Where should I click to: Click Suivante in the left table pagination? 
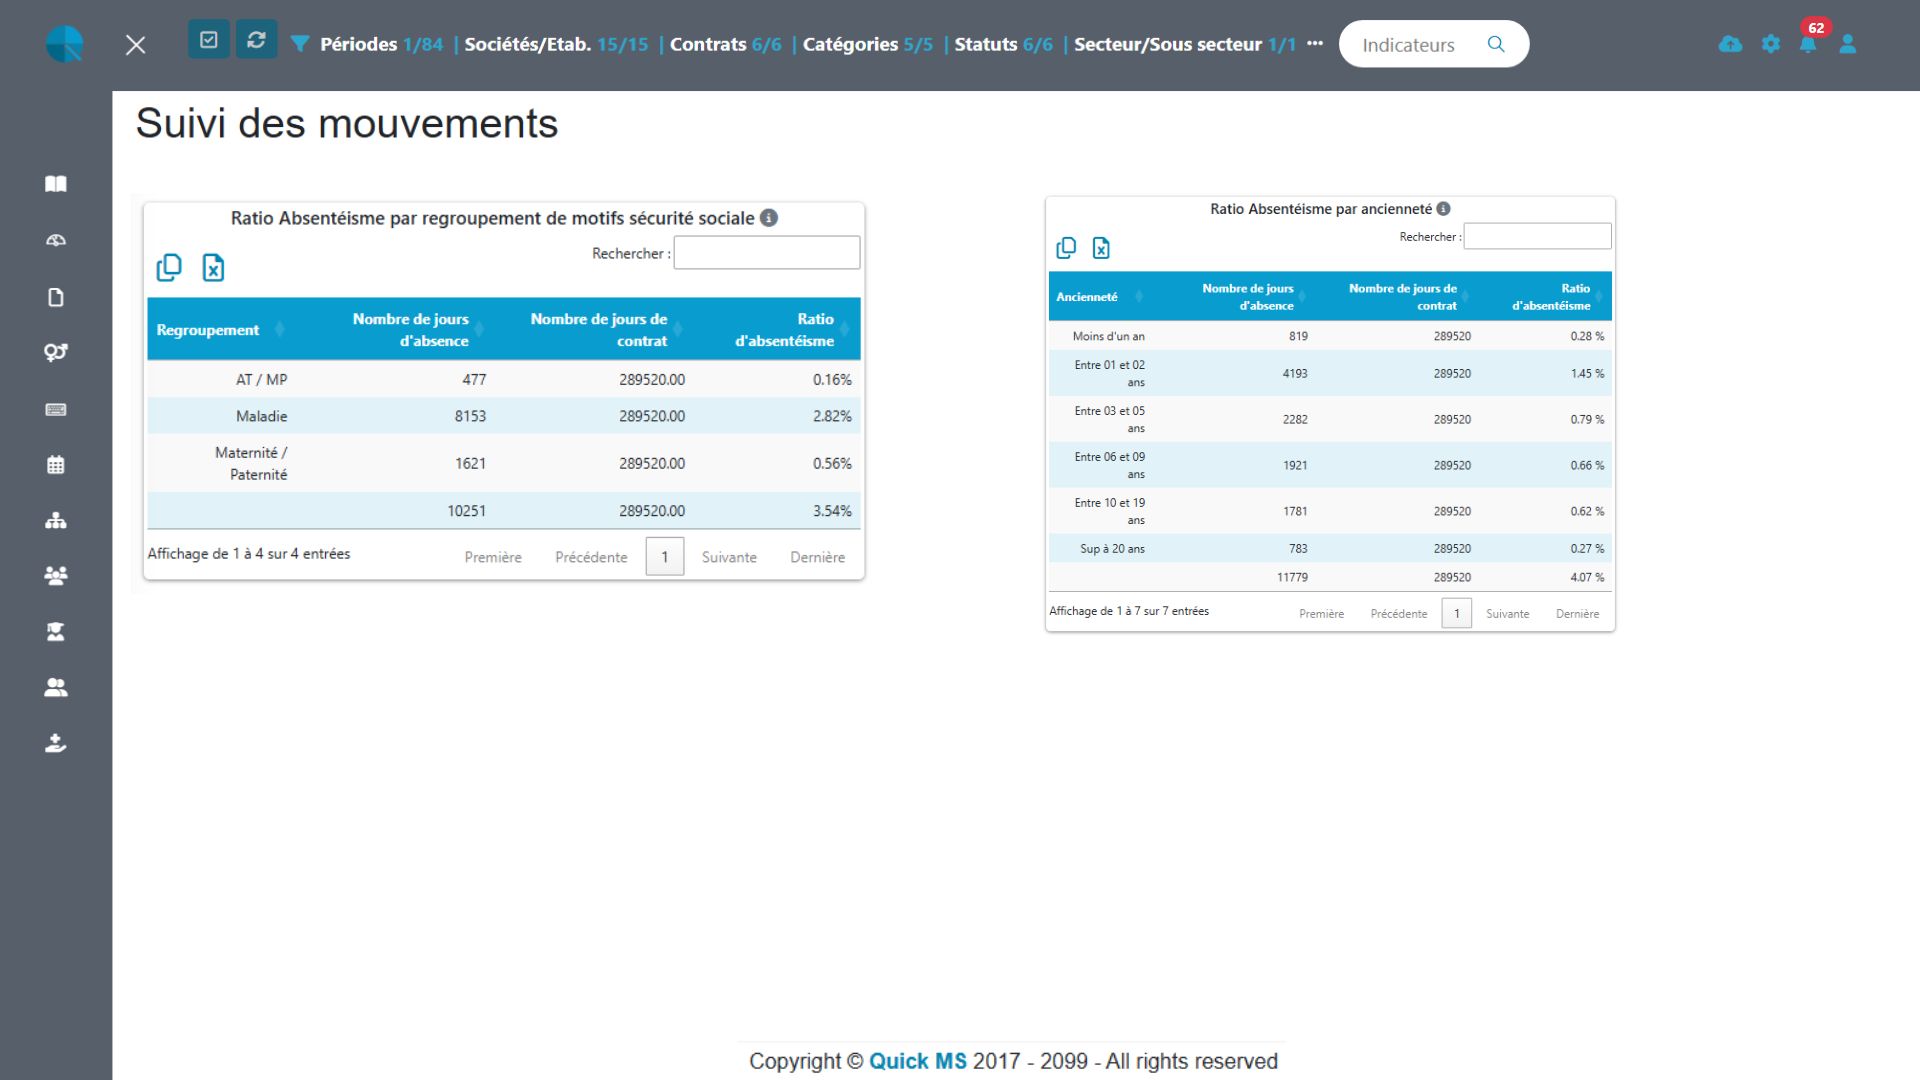(729, 557)
